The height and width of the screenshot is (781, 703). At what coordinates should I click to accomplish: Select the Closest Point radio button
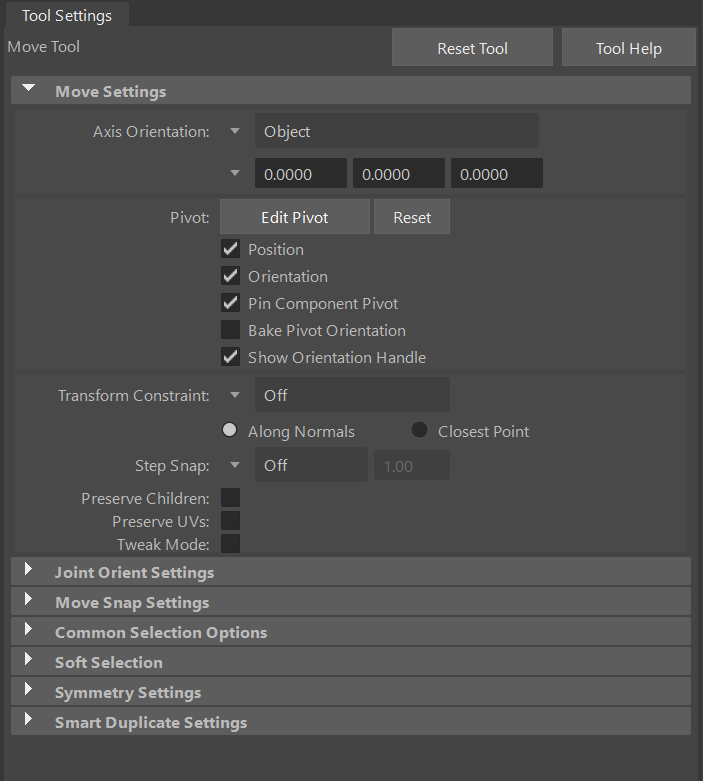[420, 431]
